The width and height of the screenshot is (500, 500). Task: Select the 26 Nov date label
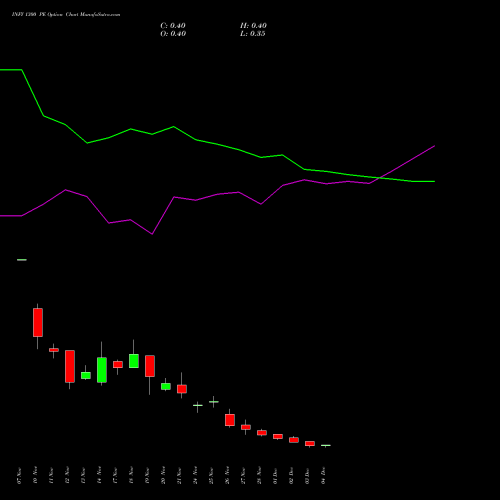pyautogui.click(x=227, y=476)
